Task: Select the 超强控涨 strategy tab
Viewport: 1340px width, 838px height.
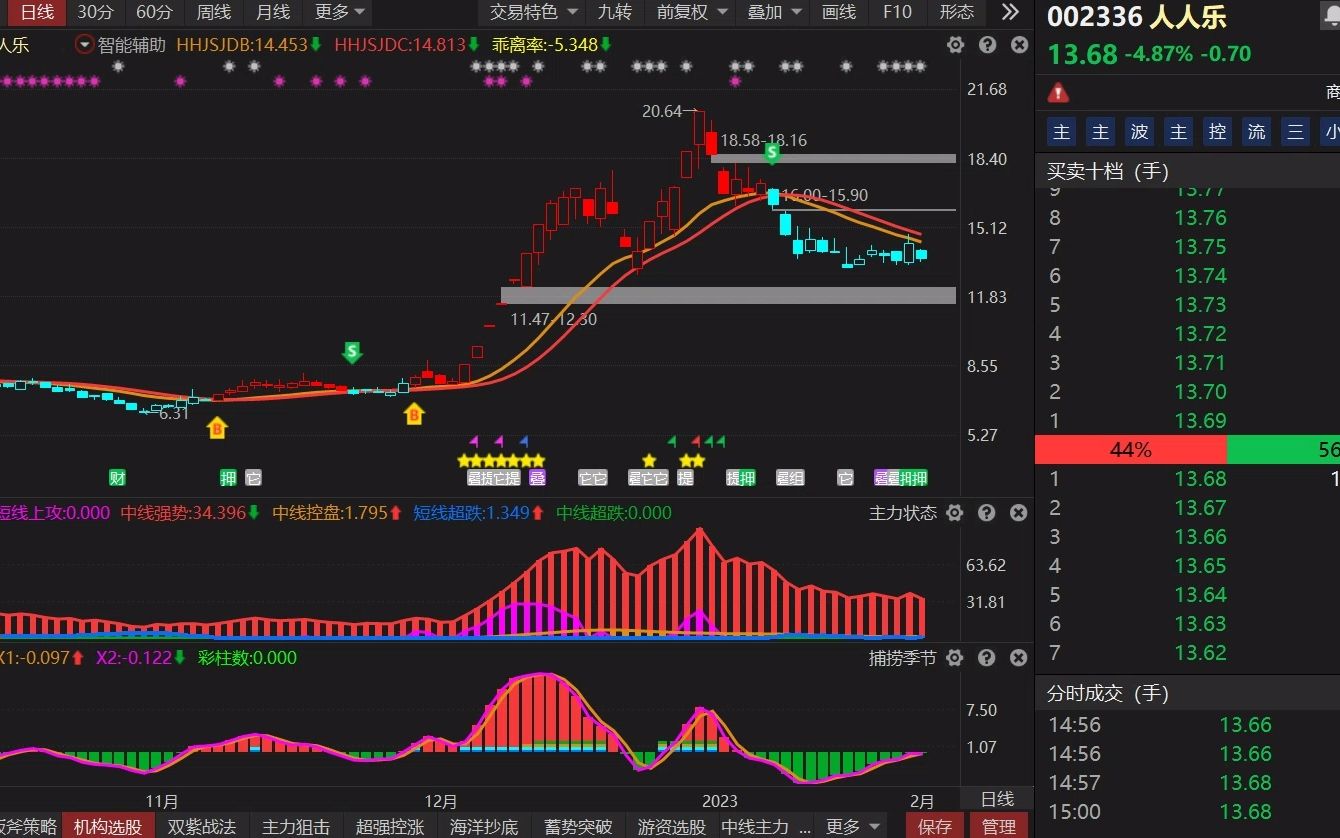Action: [390, 826]
